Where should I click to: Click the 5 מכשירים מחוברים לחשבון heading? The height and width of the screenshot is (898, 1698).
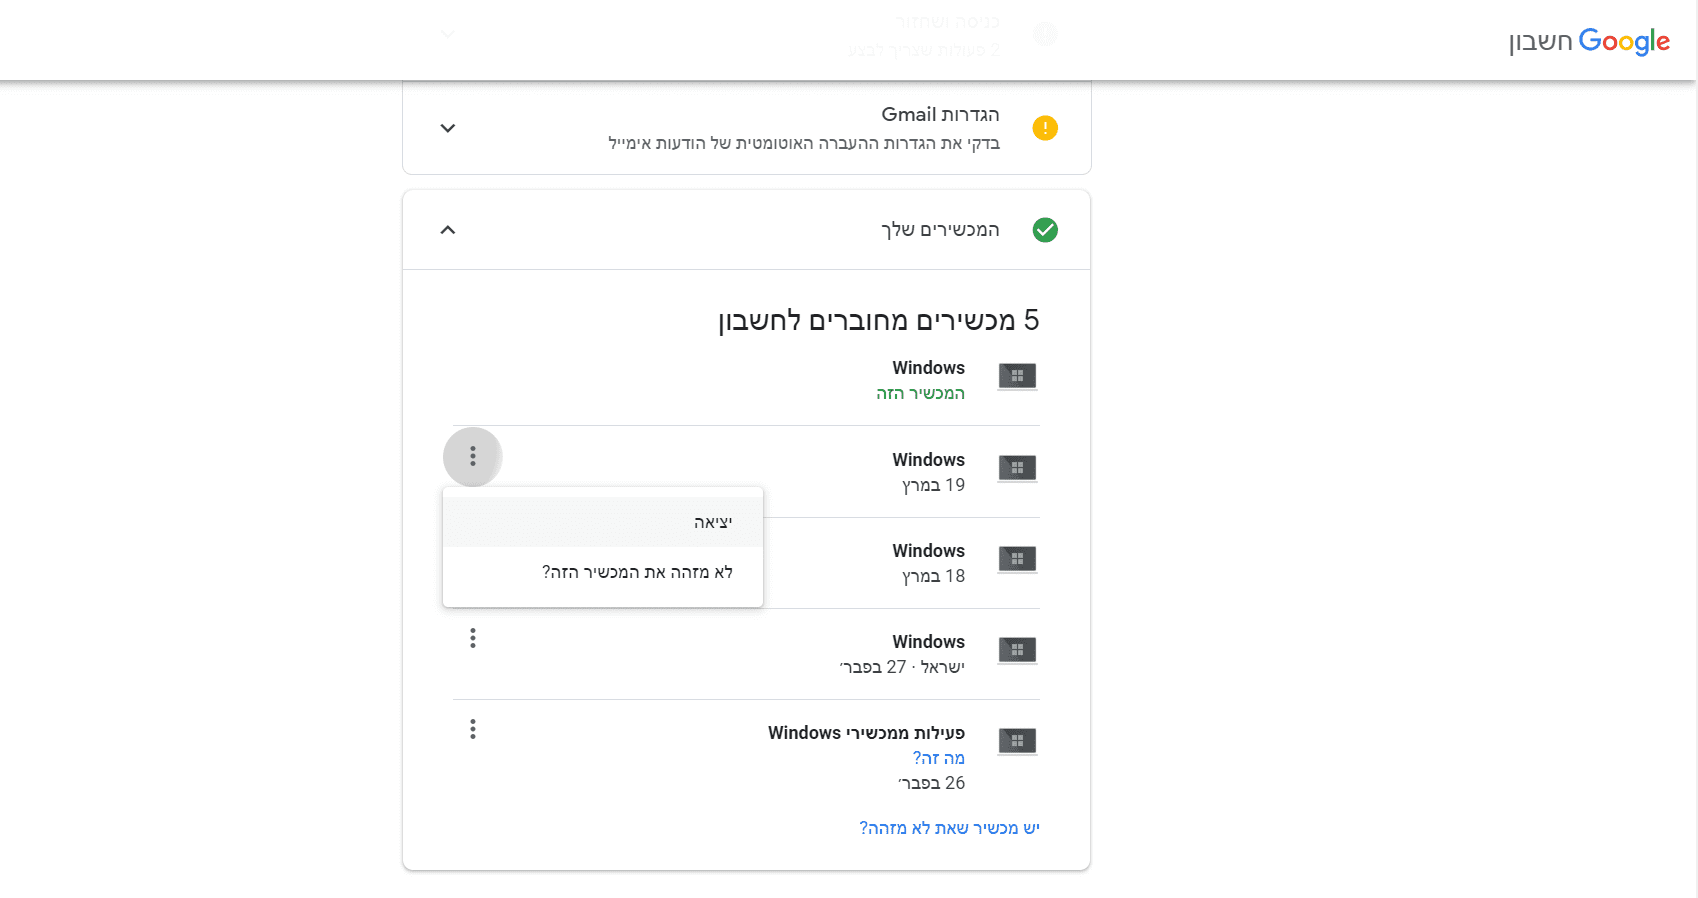(x=878, y=320)
